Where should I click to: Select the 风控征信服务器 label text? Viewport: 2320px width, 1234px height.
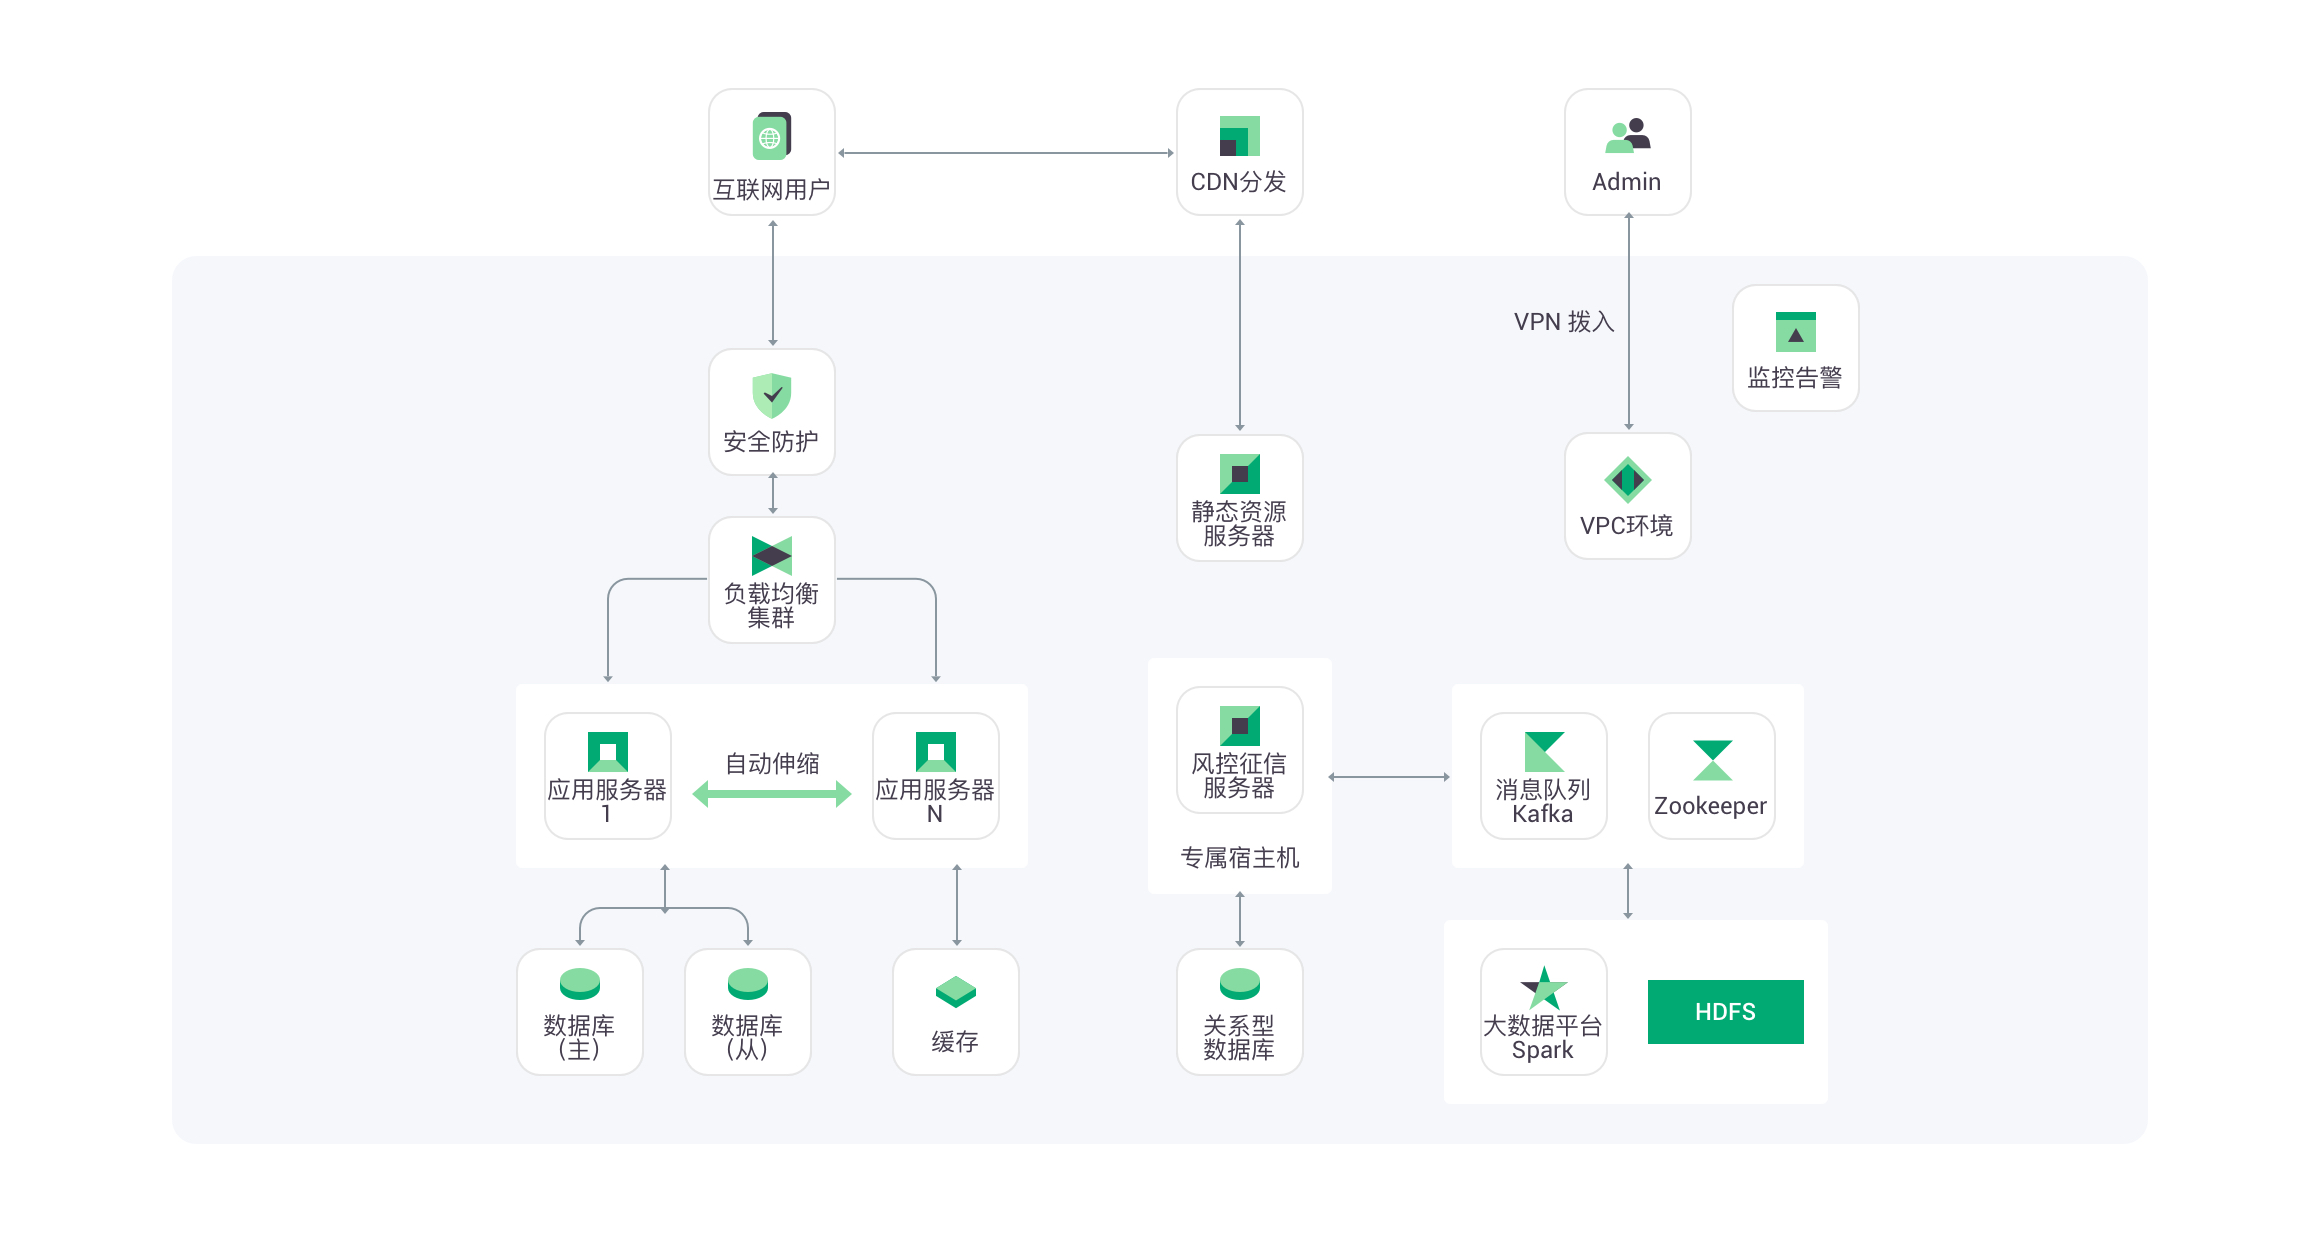(x=1239, y=776)
